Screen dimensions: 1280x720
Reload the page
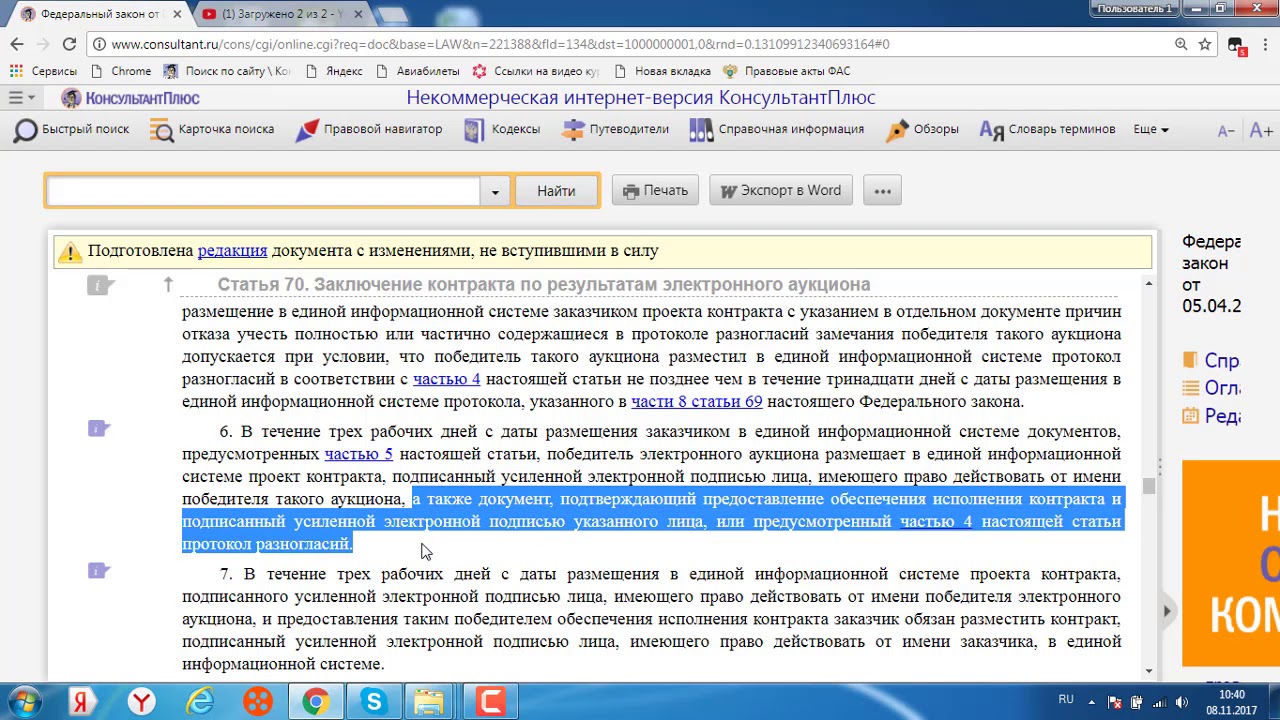coord(69,44)
